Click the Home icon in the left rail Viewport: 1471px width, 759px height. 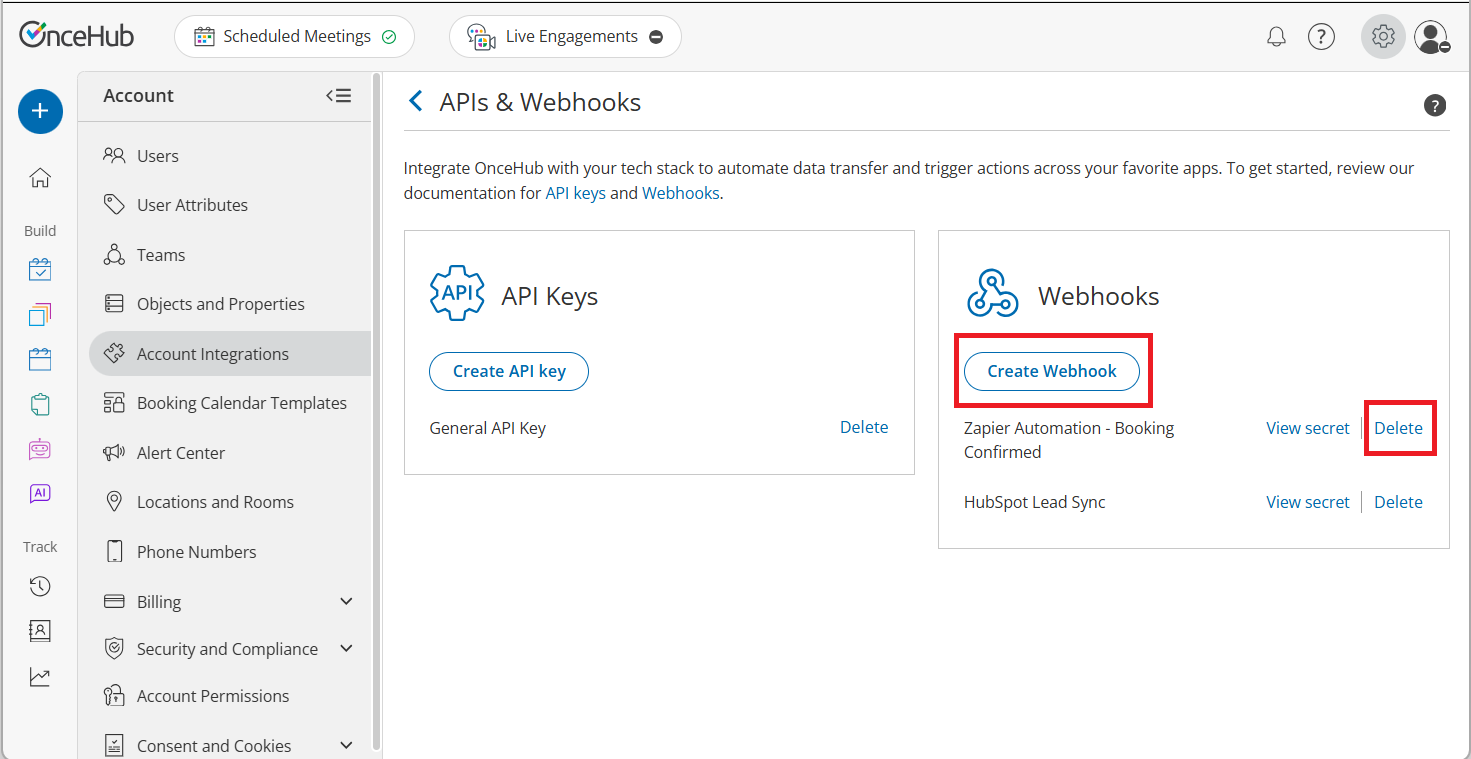(x=40, y=177)
